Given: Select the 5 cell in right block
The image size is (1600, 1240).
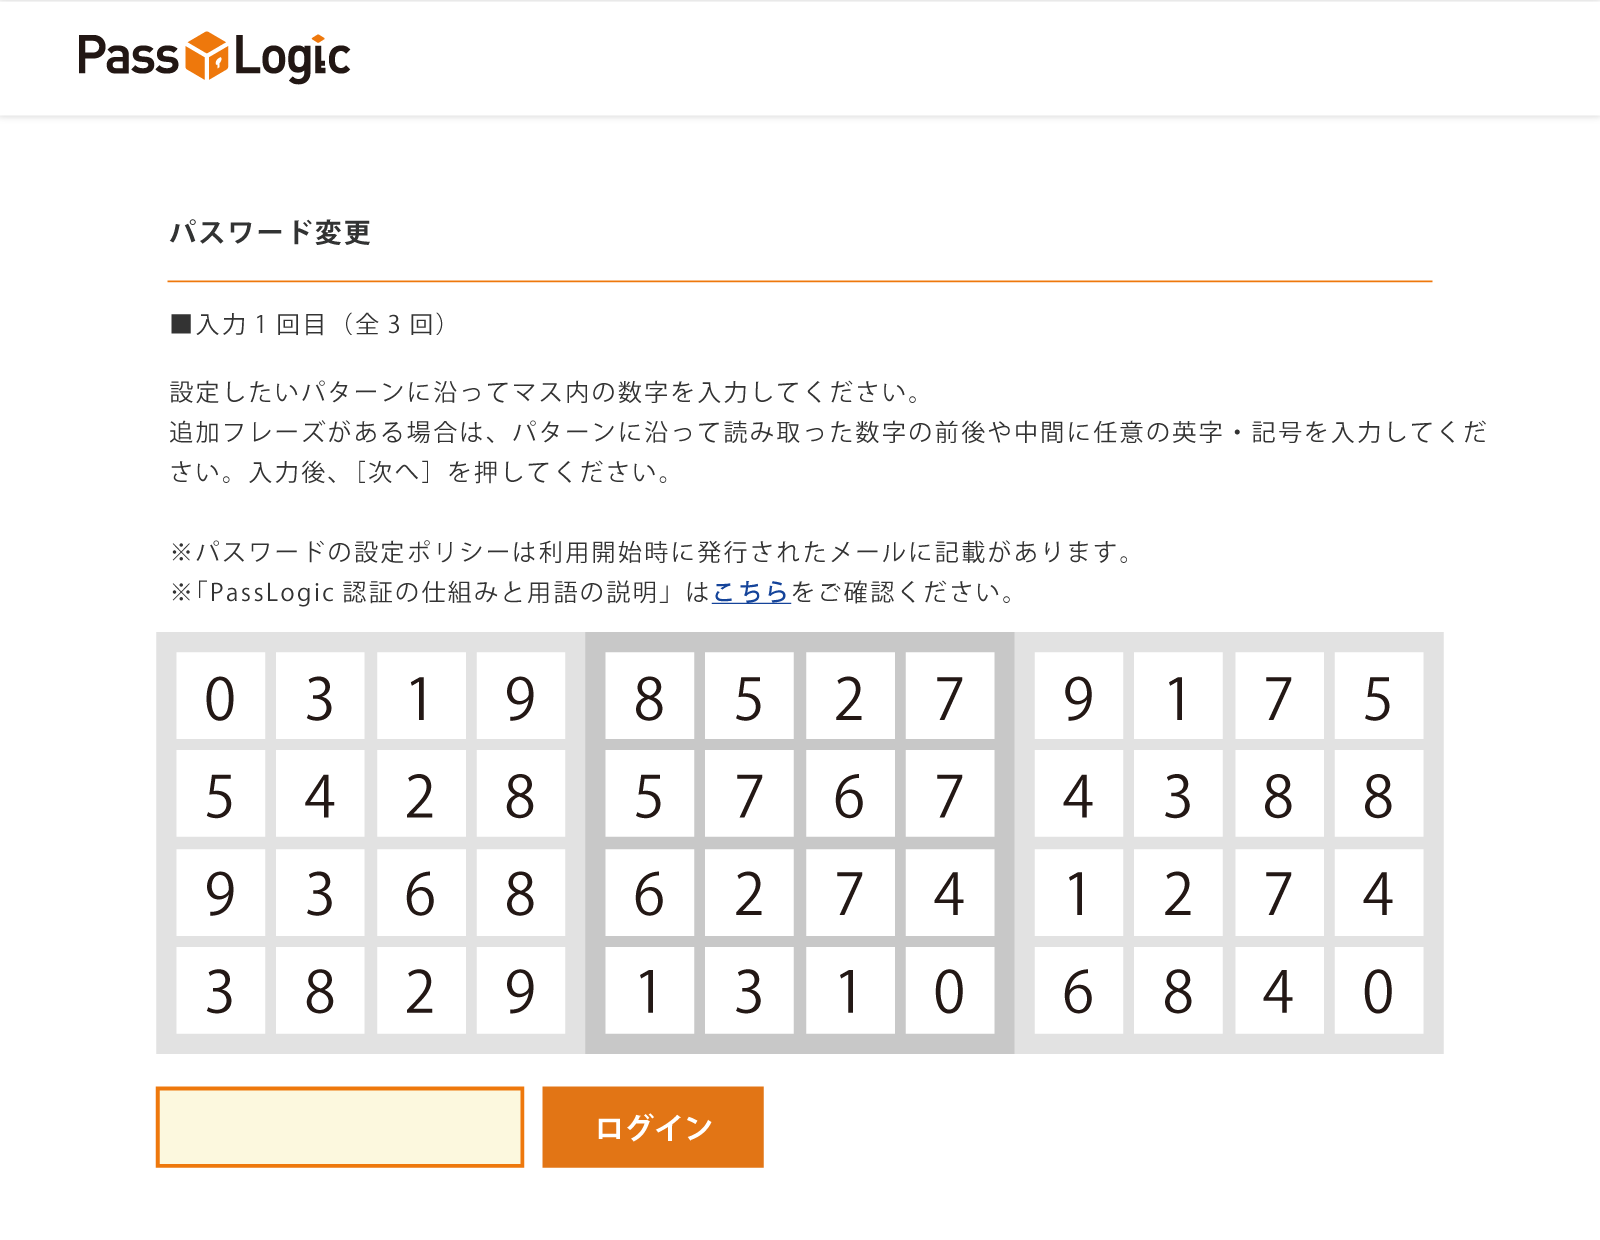Looking at the screenshot, I should [1378, 697].
